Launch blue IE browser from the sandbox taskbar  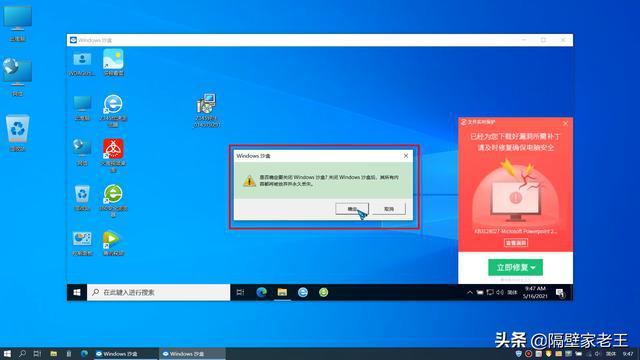pos(303,292)
